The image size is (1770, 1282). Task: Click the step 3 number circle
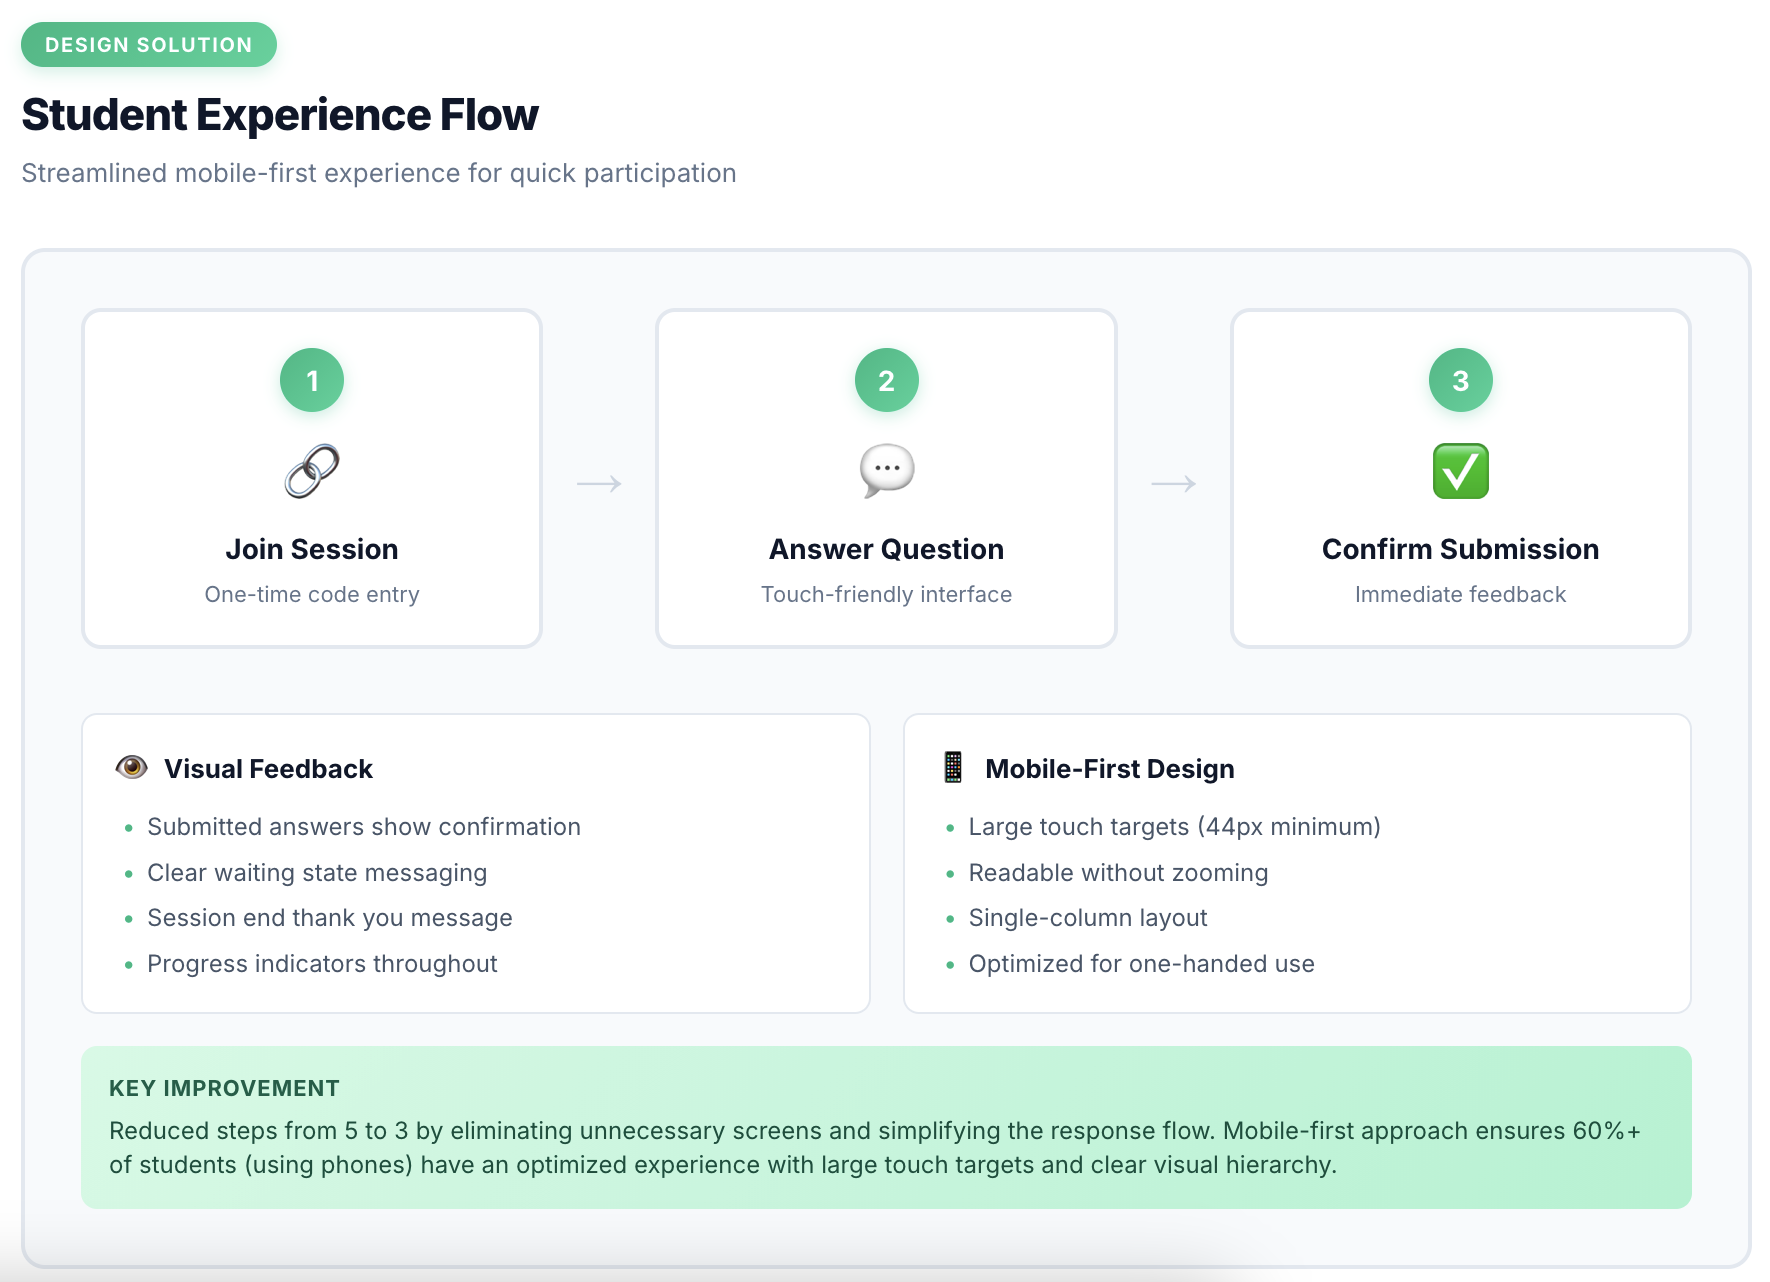(1461, 380)
